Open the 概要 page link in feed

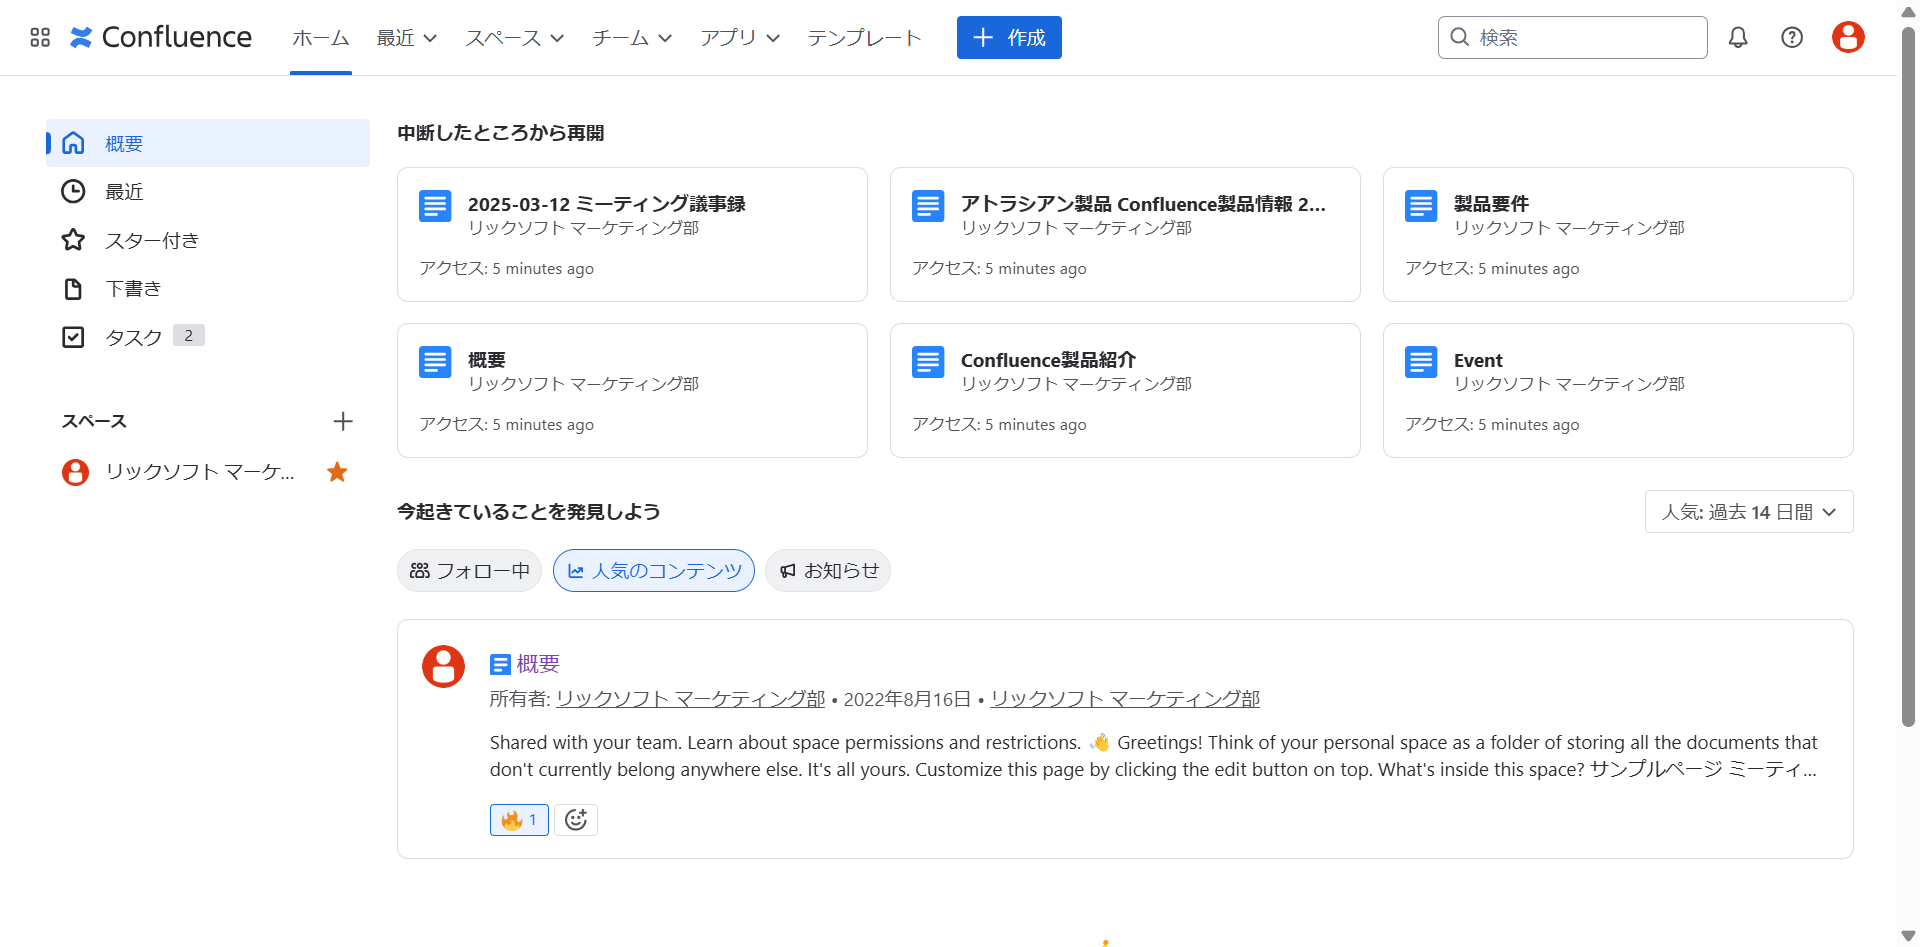coord(538,664)
